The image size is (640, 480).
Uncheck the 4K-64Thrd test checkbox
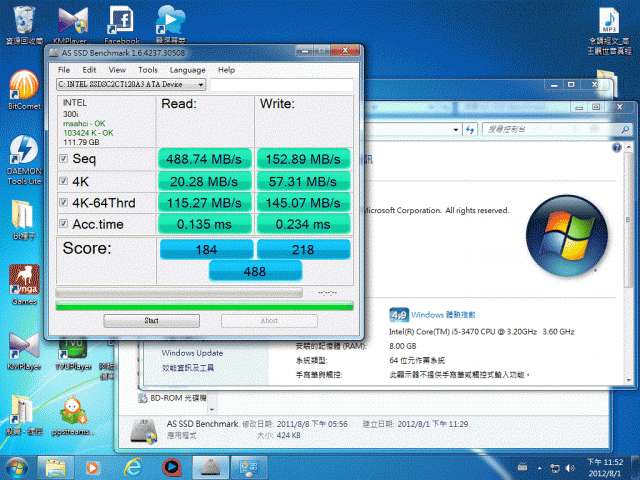63,202
